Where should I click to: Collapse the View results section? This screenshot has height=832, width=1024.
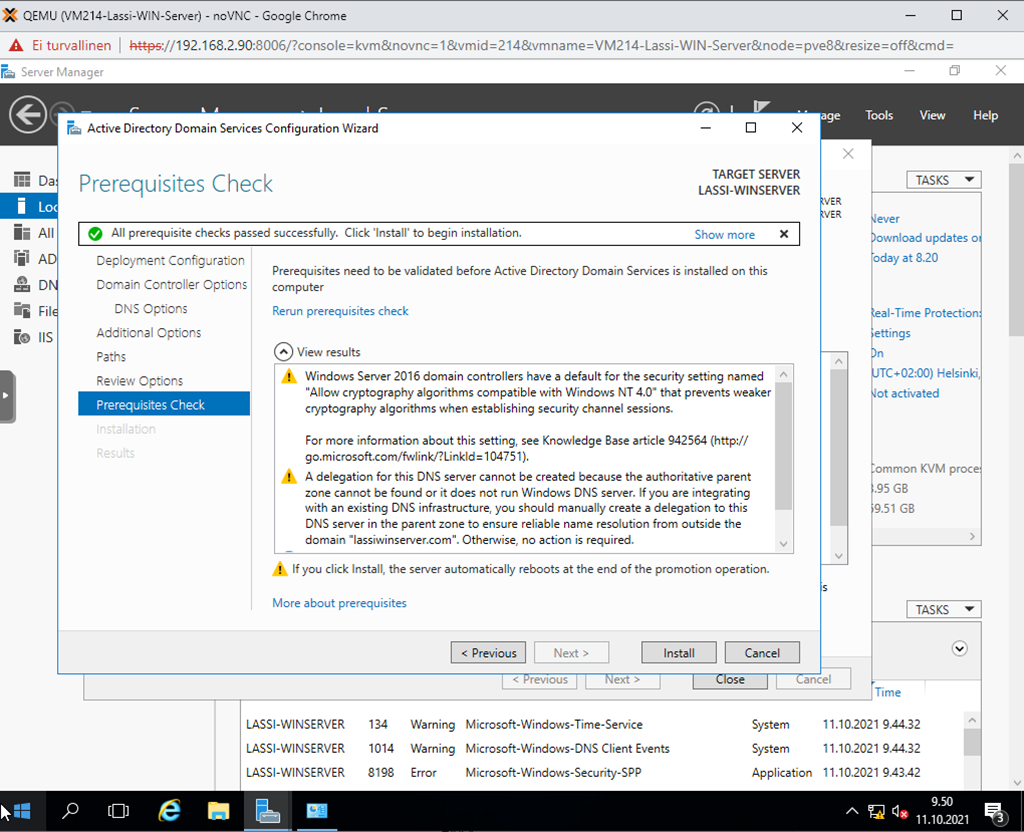pos(283,352)
